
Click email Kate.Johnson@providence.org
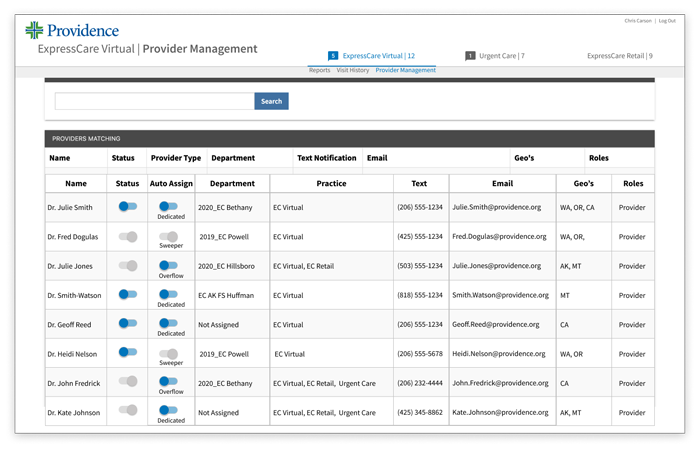click(500, 412)
